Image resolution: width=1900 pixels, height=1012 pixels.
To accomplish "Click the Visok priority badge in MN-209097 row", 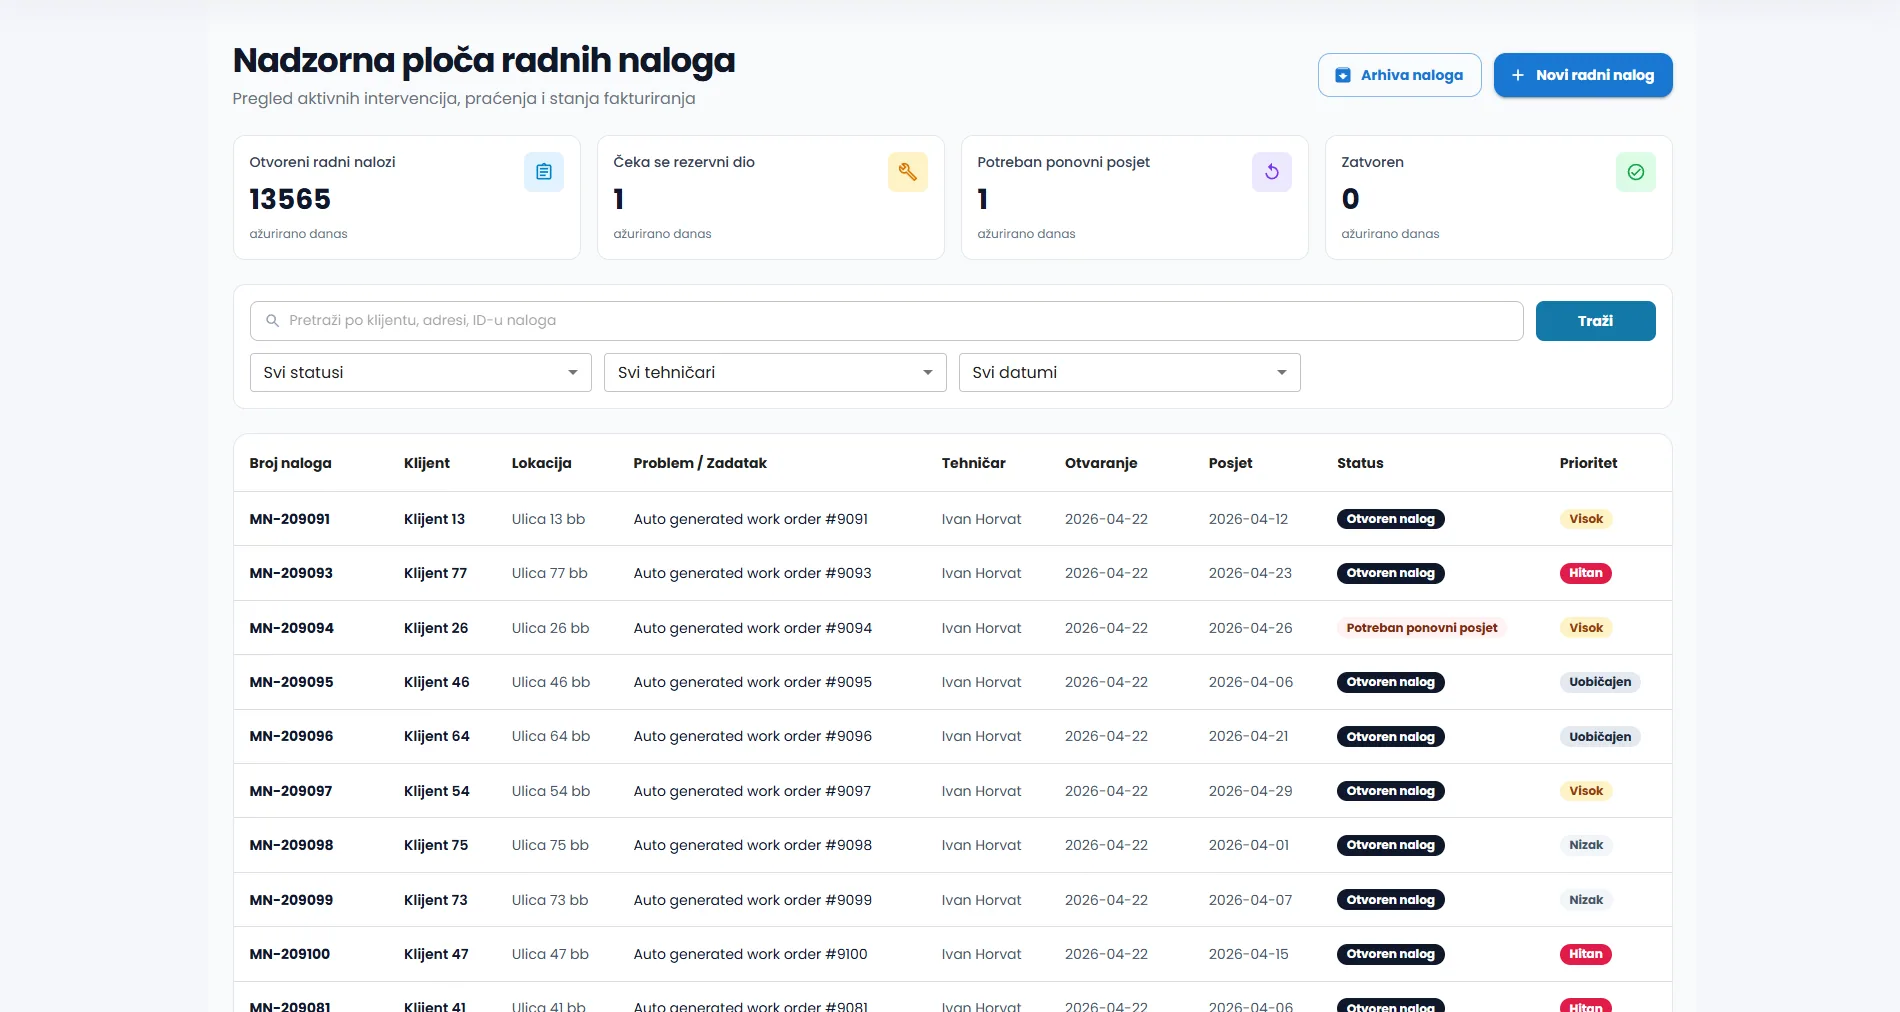I will (x=1586, y=791).
